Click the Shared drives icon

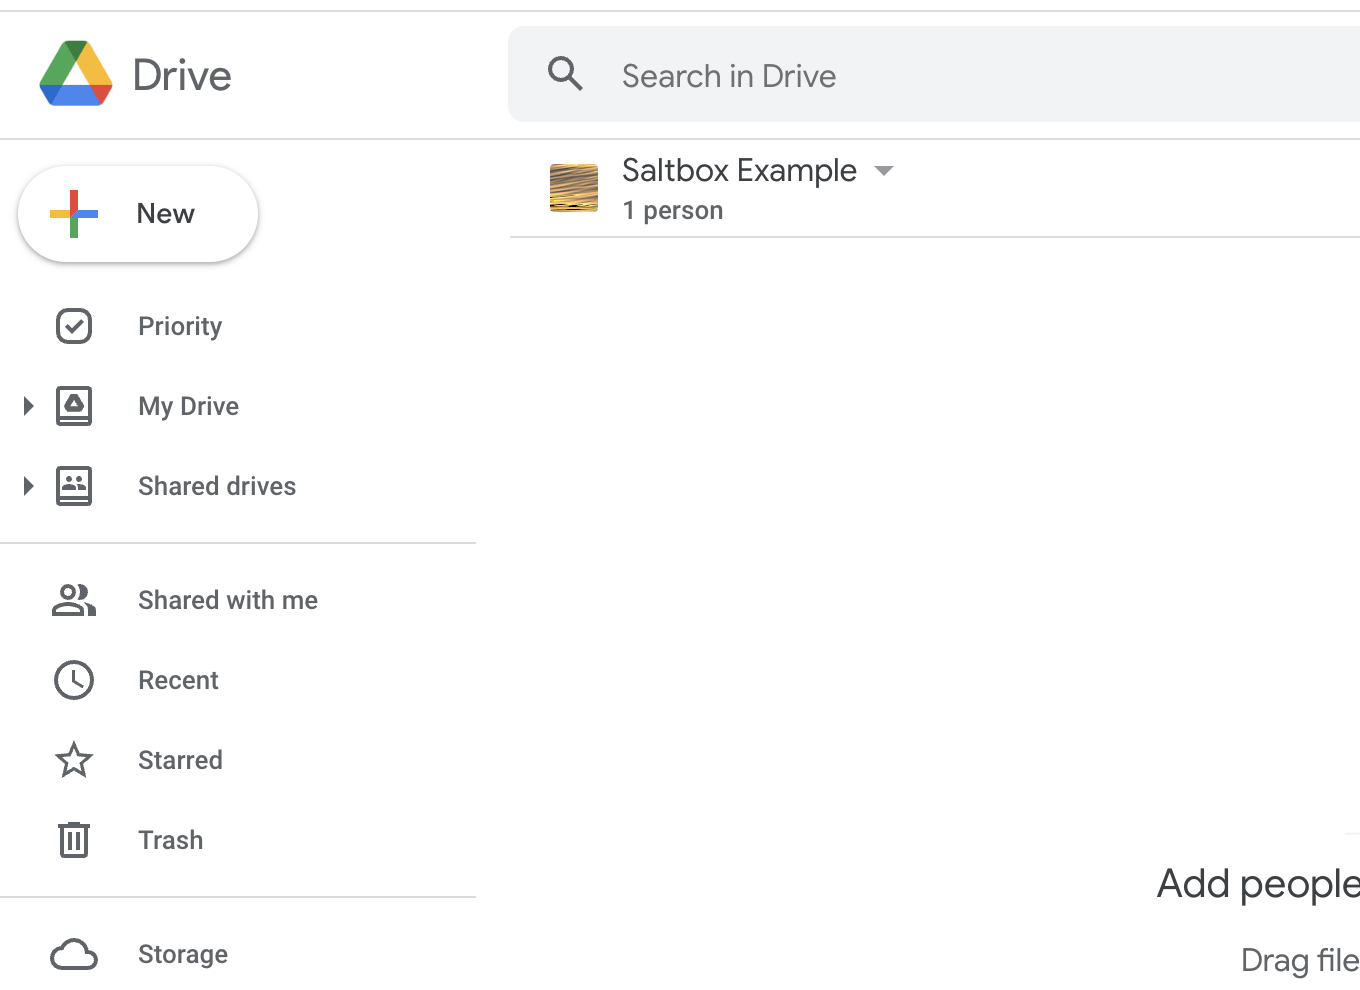[74, 486]
